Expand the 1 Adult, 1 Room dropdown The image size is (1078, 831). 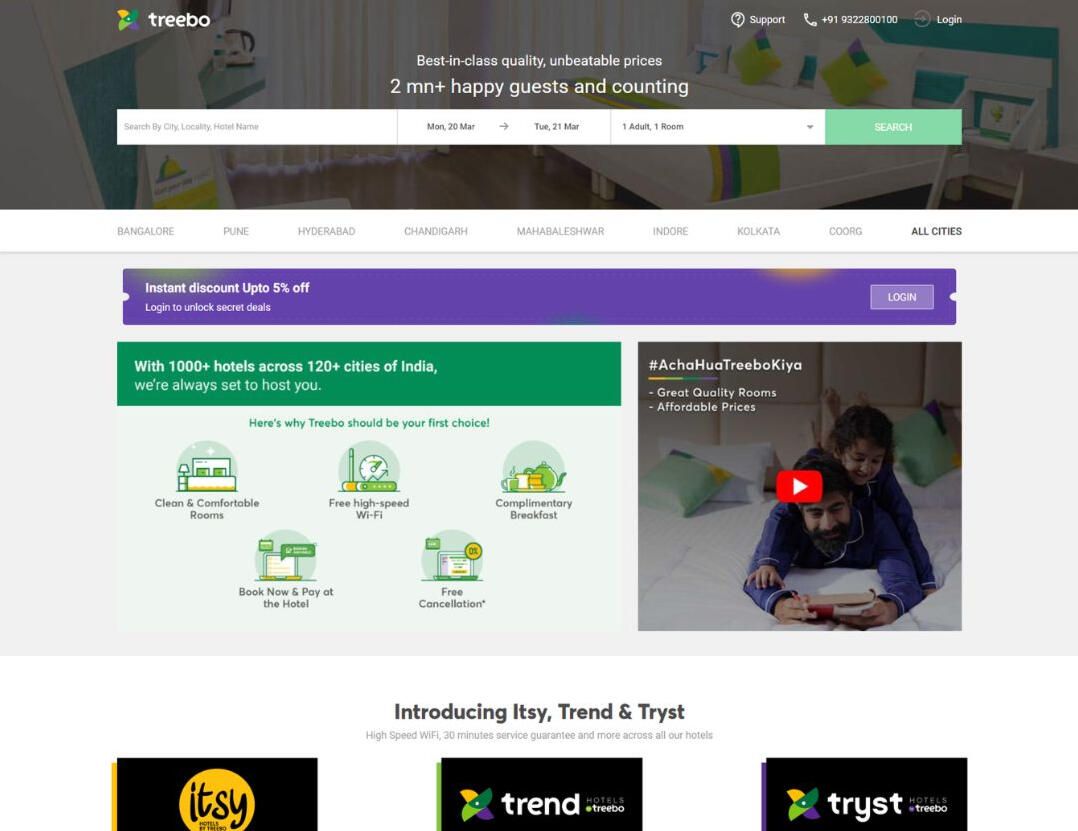pyautogui.click(x=718, y=126)
